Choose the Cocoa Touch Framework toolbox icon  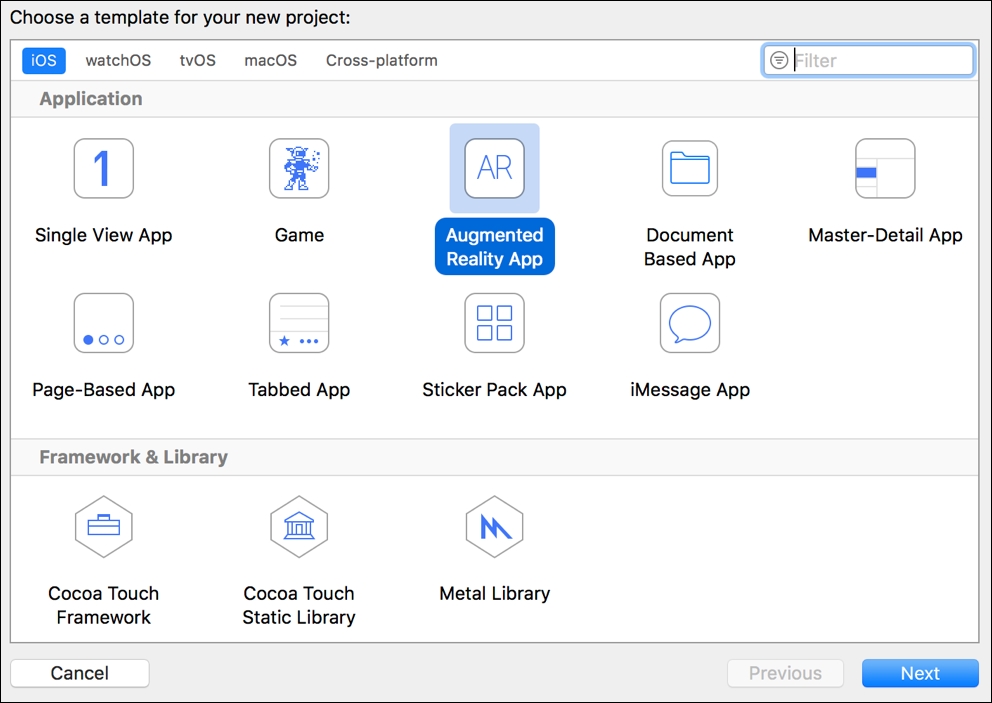coord(104,526)
